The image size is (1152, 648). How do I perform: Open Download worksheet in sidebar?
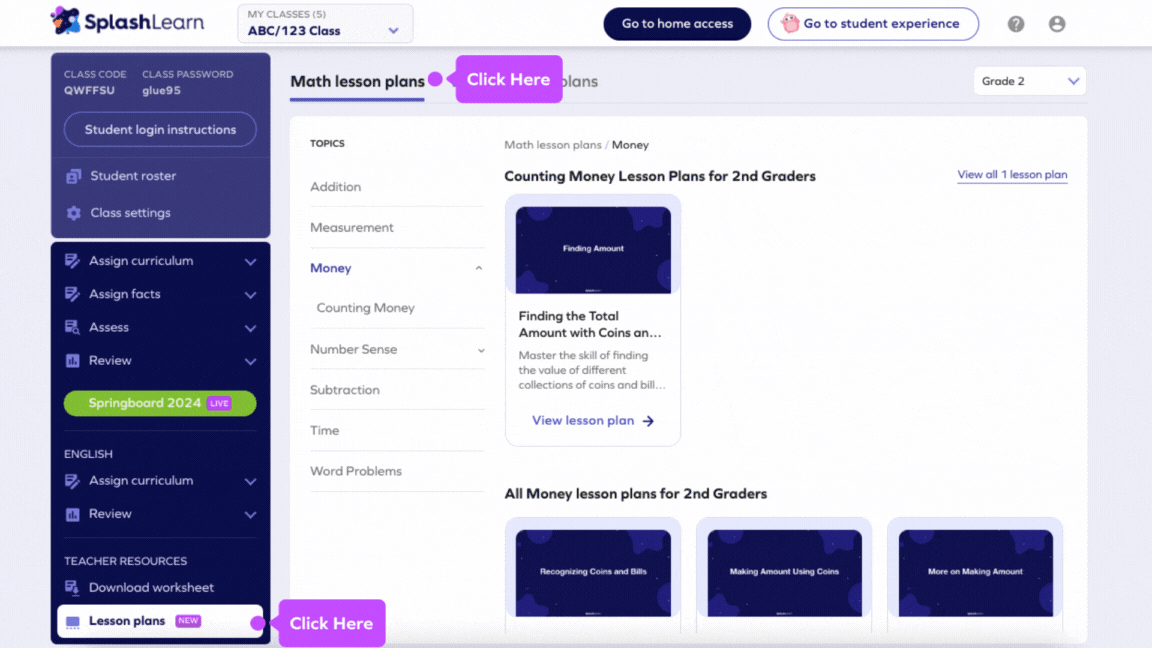point(151,588)
